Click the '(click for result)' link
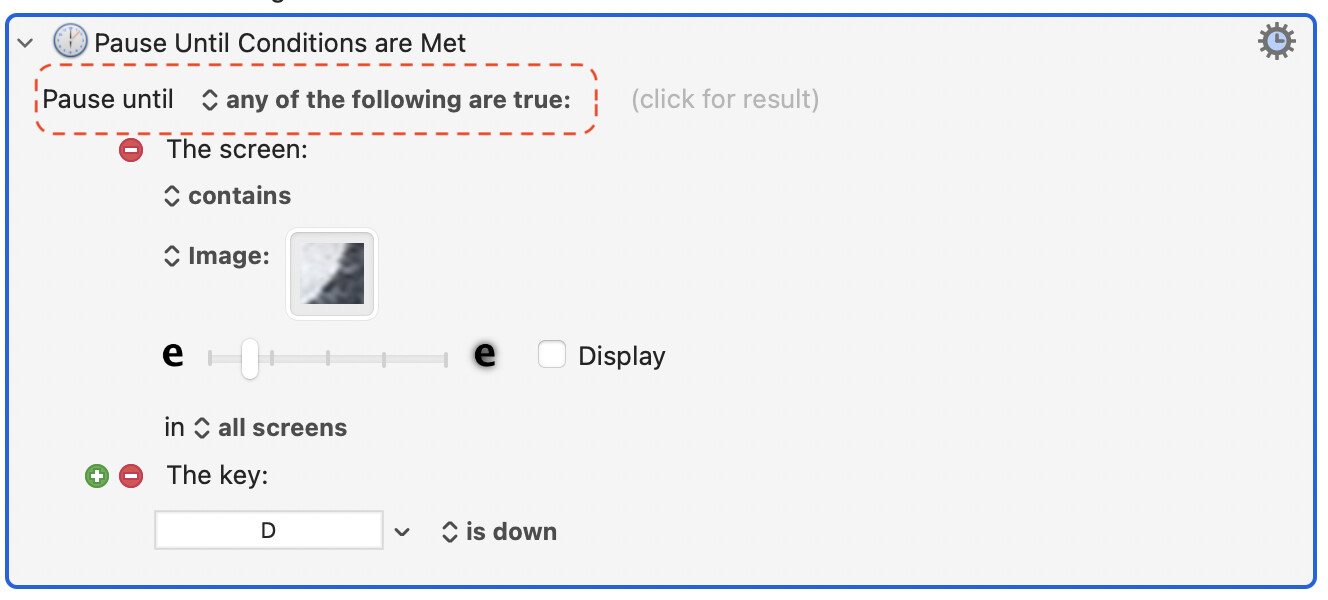This screenshot has width=1328, height=600. (725, 100)
